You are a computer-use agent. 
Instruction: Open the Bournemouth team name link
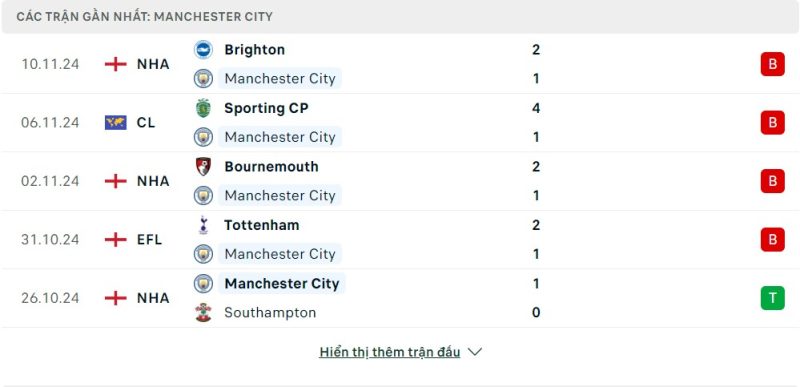271,166
